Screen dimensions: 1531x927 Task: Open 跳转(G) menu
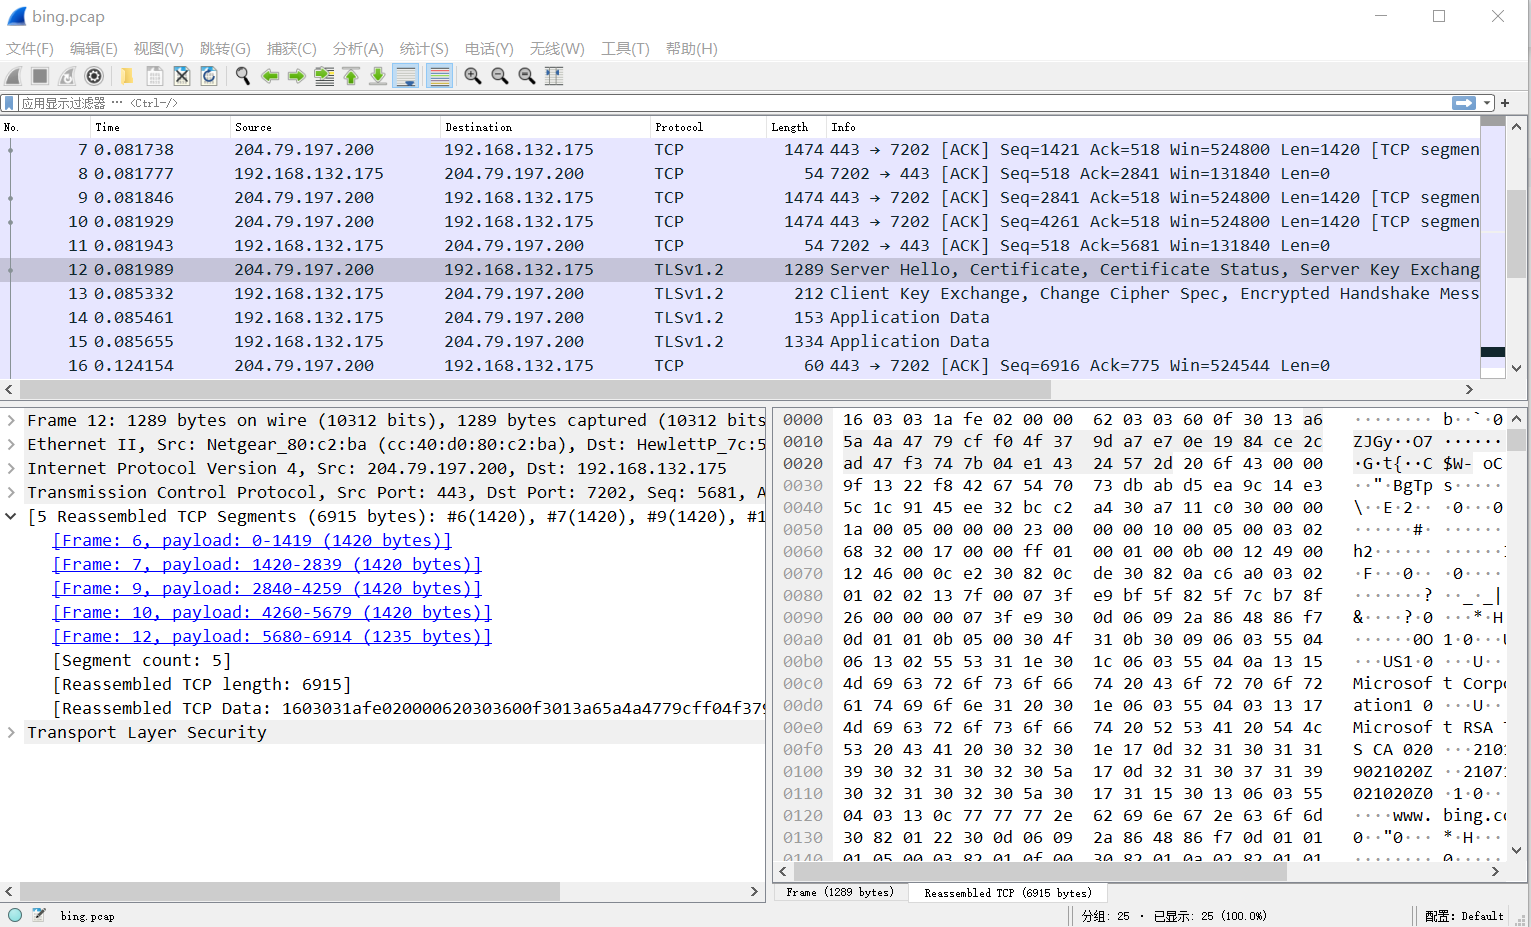(x=225, y=49)
